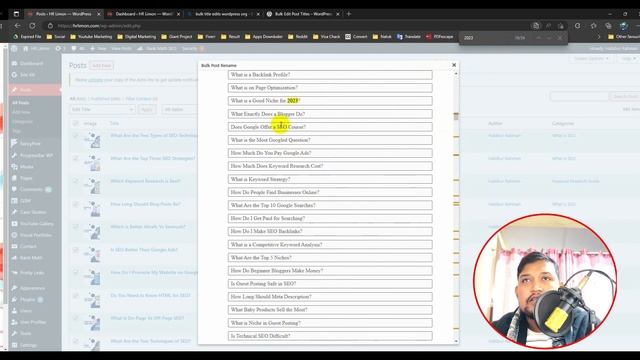This screenshot has width=640, height=360.
Task: Click the 'What is a Good Niche for 2023?' field
Action: 330,101
